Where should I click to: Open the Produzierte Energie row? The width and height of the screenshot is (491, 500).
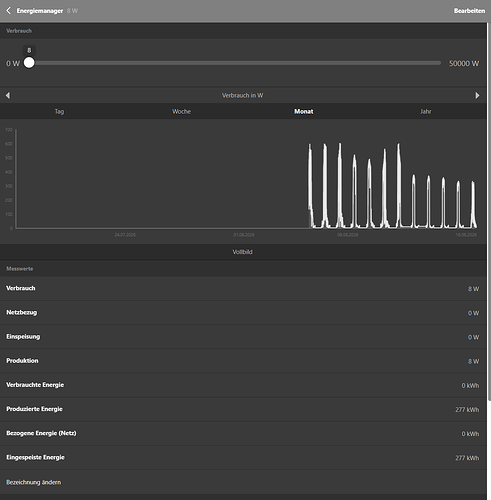[x=243, y=409]
